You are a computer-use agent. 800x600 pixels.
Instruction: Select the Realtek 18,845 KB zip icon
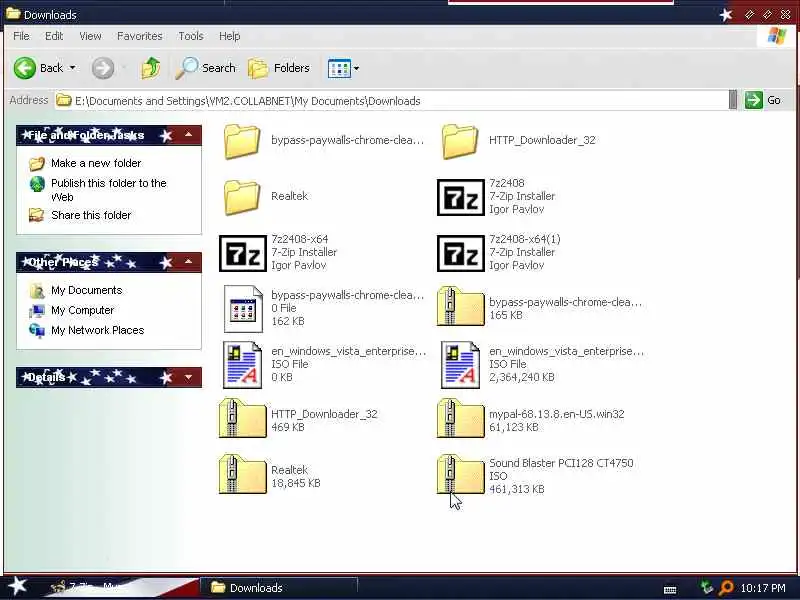pyautogui.click(x=243, y=474)
